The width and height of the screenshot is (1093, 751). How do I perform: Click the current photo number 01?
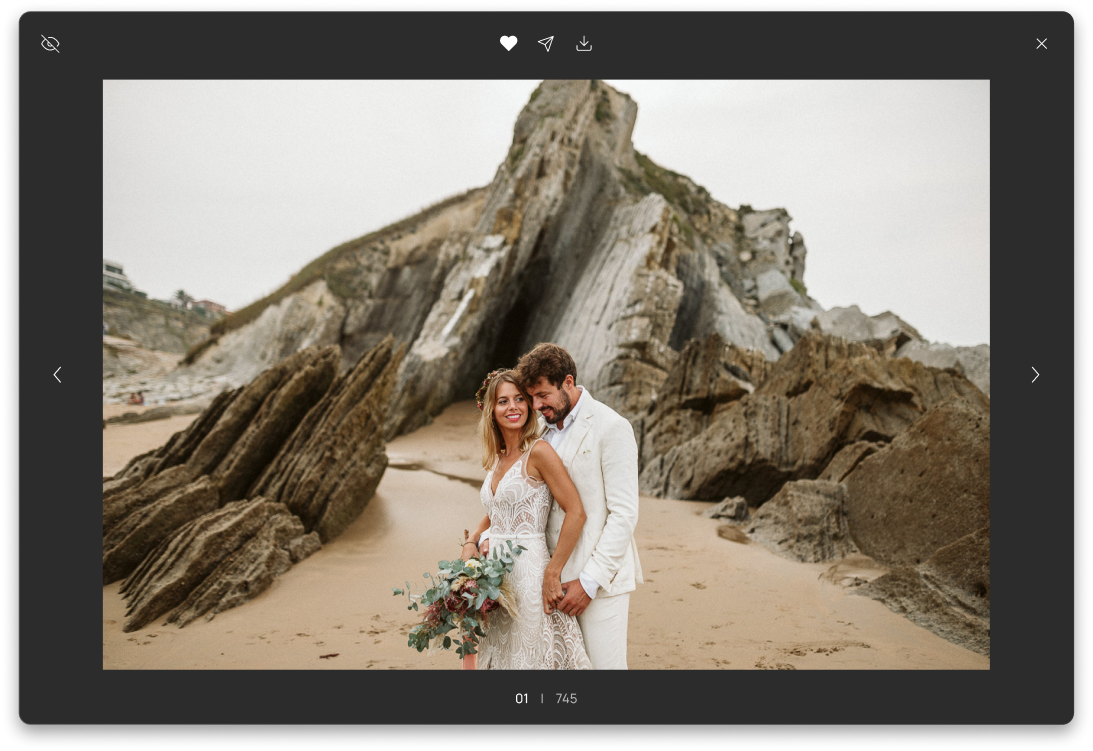(521, 699)
